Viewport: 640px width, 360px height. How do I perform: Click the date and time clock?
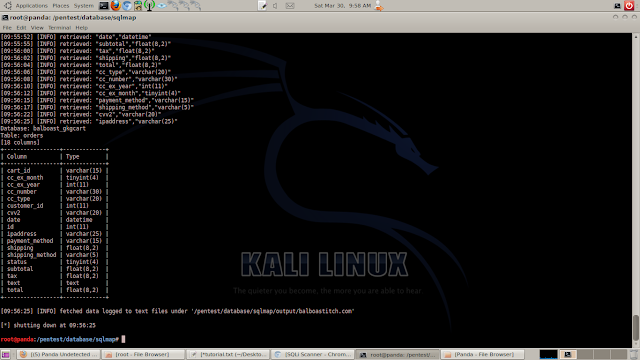point(342,6)
